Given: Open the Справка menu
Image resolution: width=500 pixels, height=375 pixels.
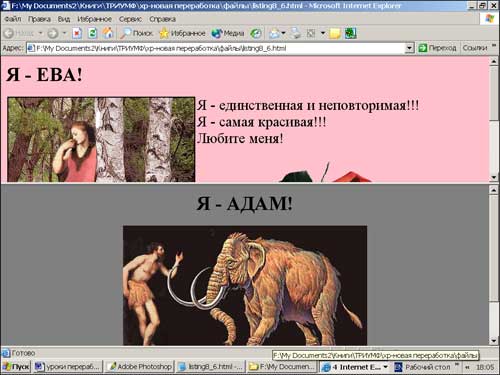Looking at the screenshot, I should (162, 19).
